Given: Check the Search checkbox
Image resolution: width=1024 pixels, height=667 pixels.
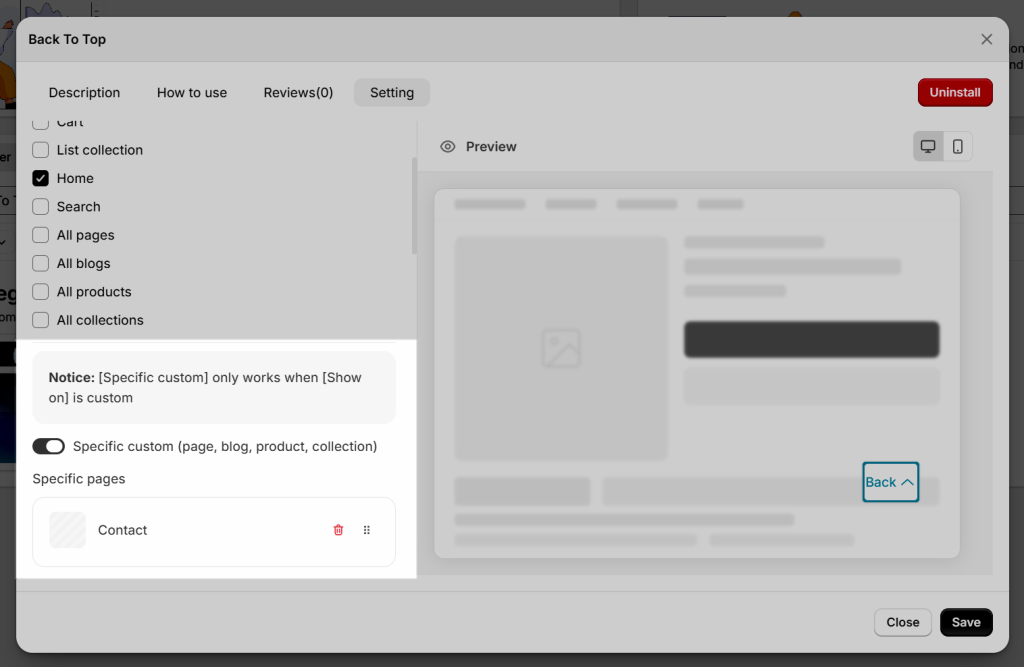Looking at the screenshot, I should point(40,206).
